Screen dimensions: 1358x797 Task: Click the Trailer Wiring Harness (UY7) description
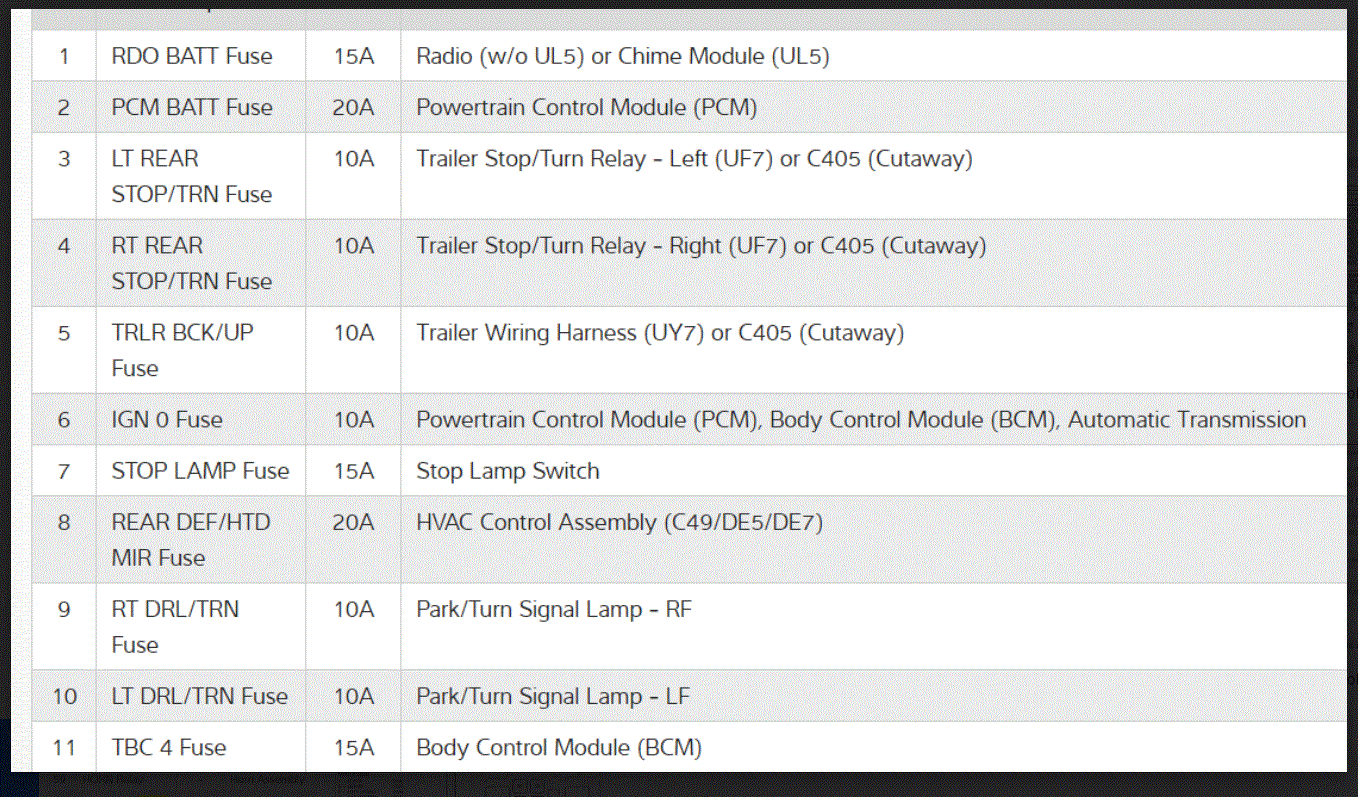660,333
